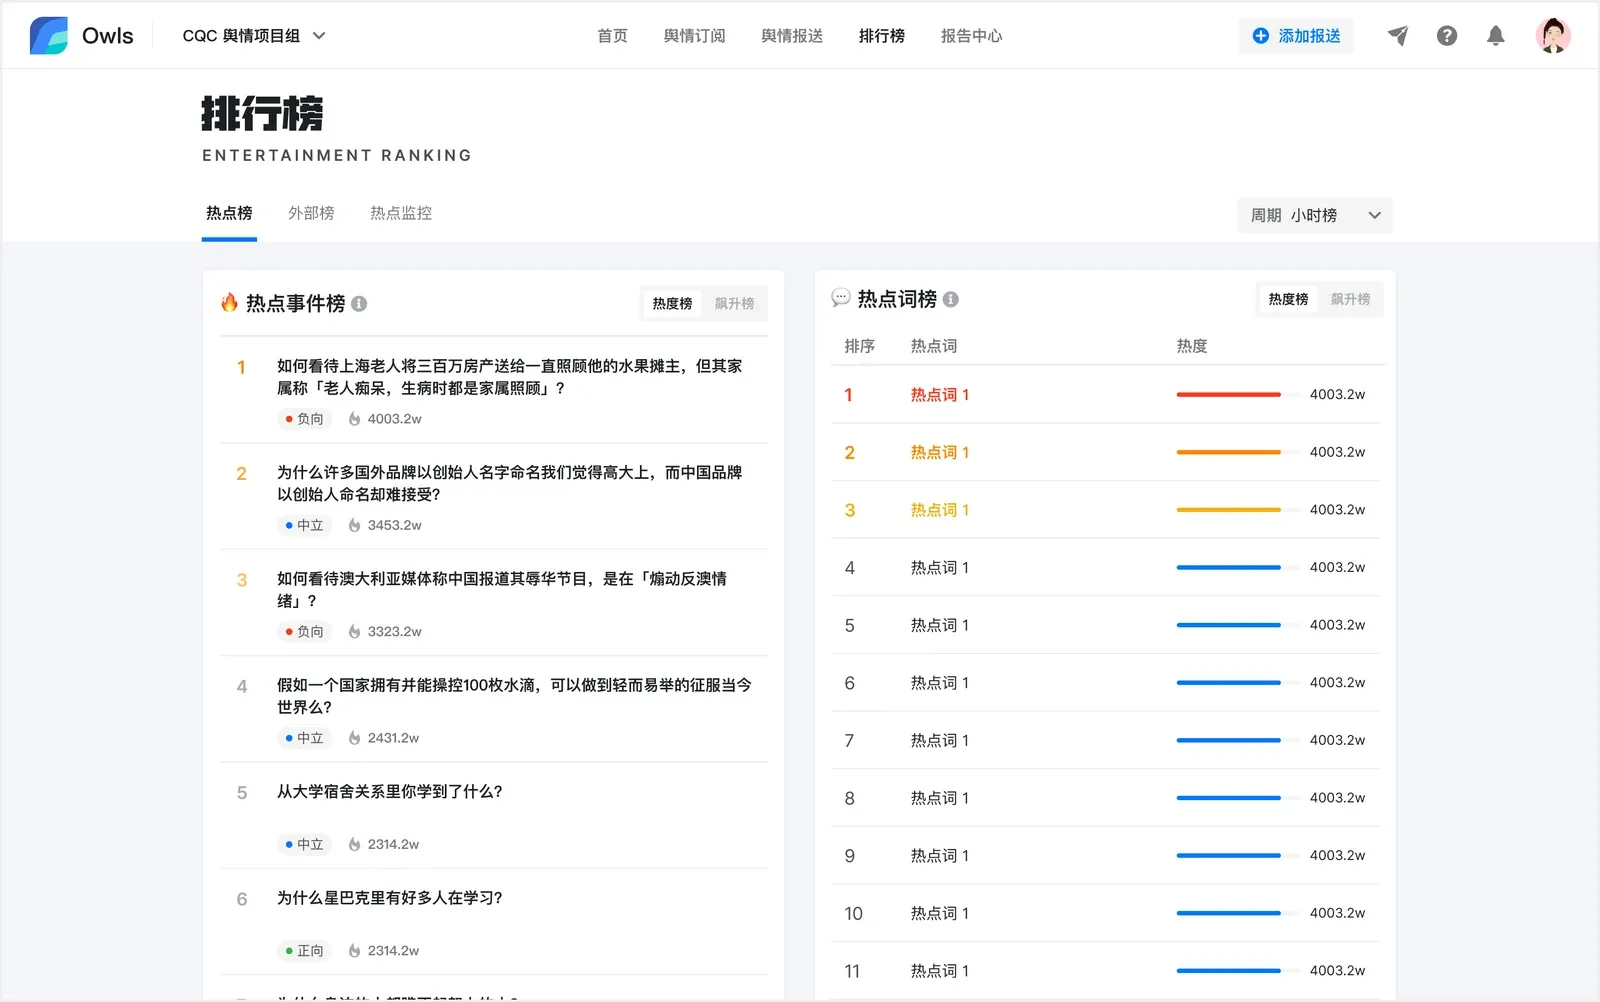Click the flame icon beside 4003.2w heat
Image resolution: width=1600 pixels, height=1002 pixels.
354,419
